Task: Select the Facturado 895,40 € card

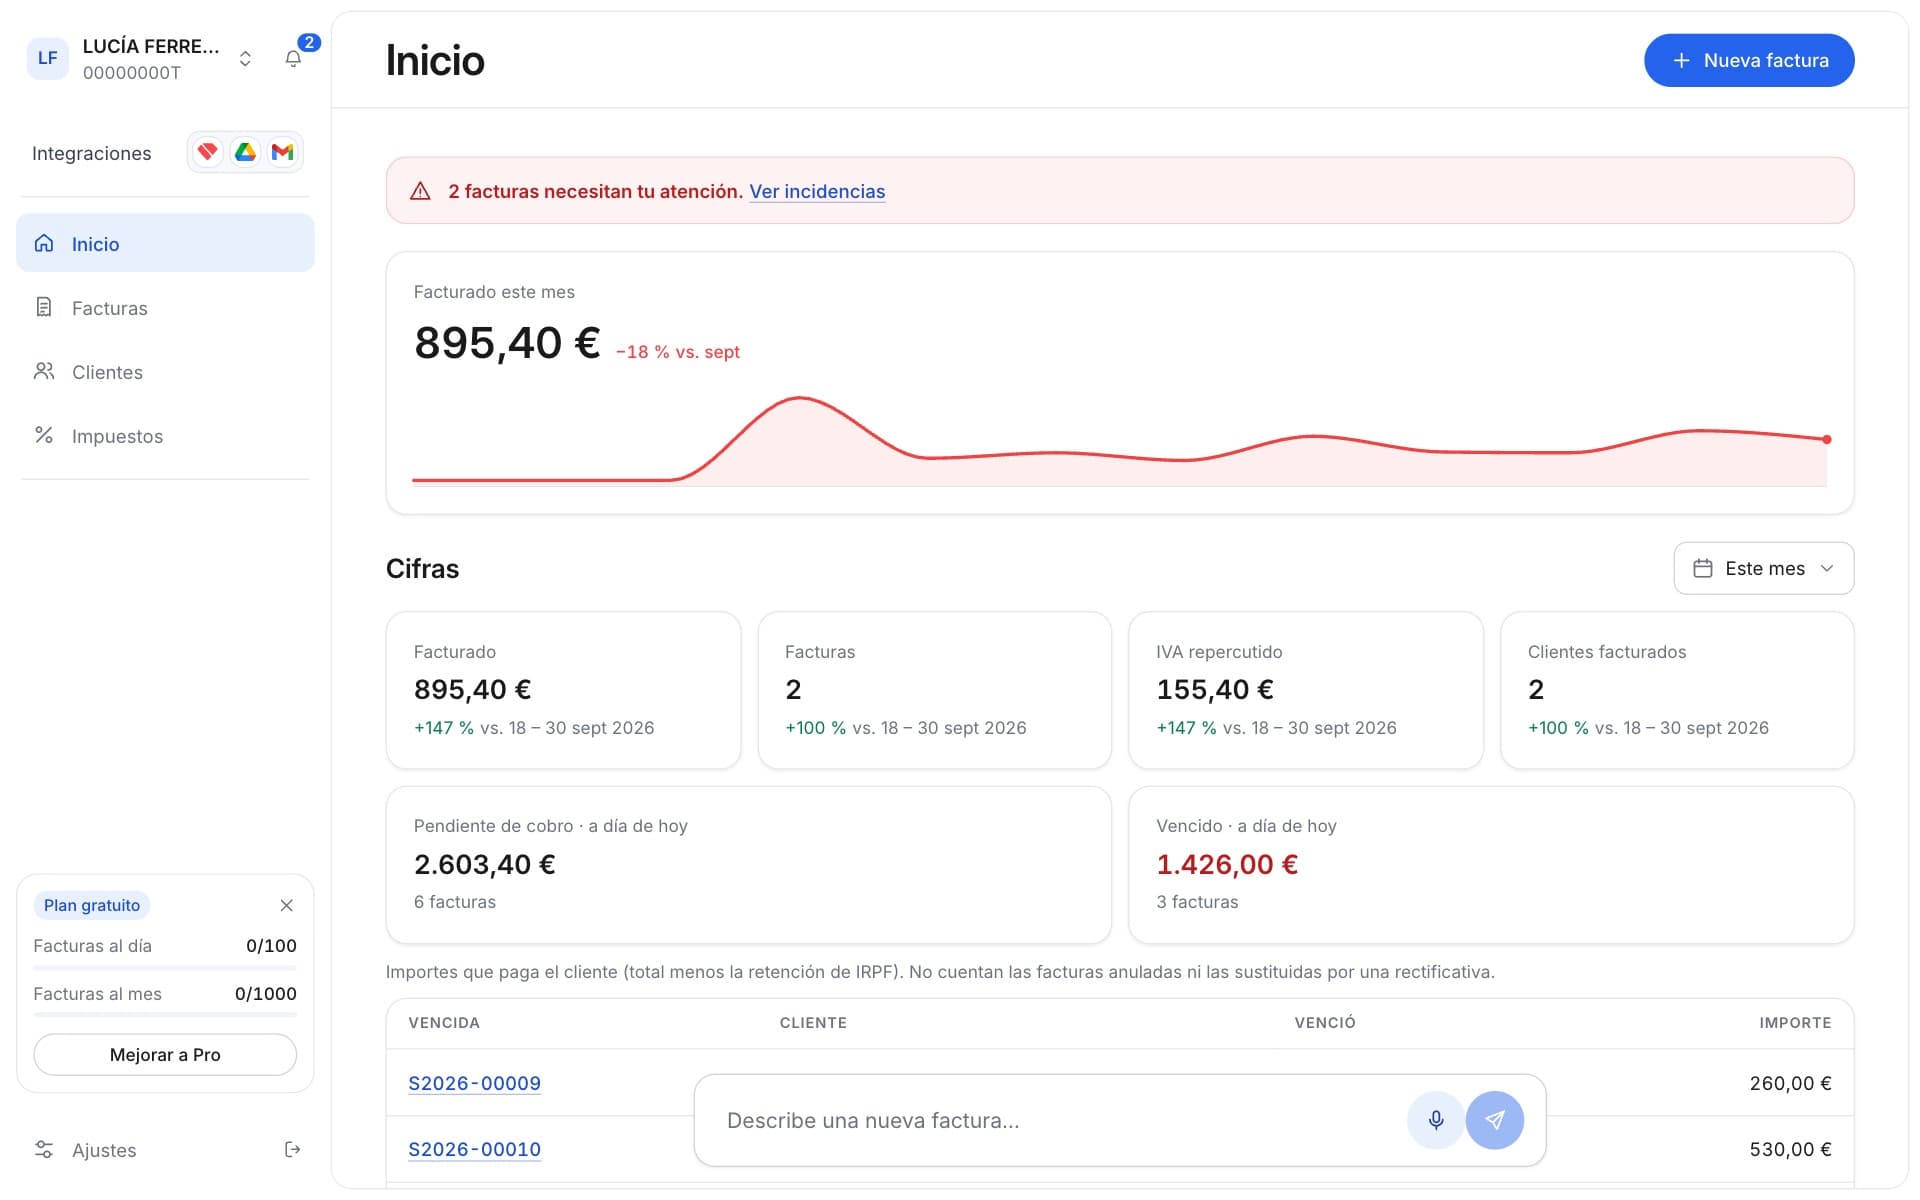Action: click(563, 690)
